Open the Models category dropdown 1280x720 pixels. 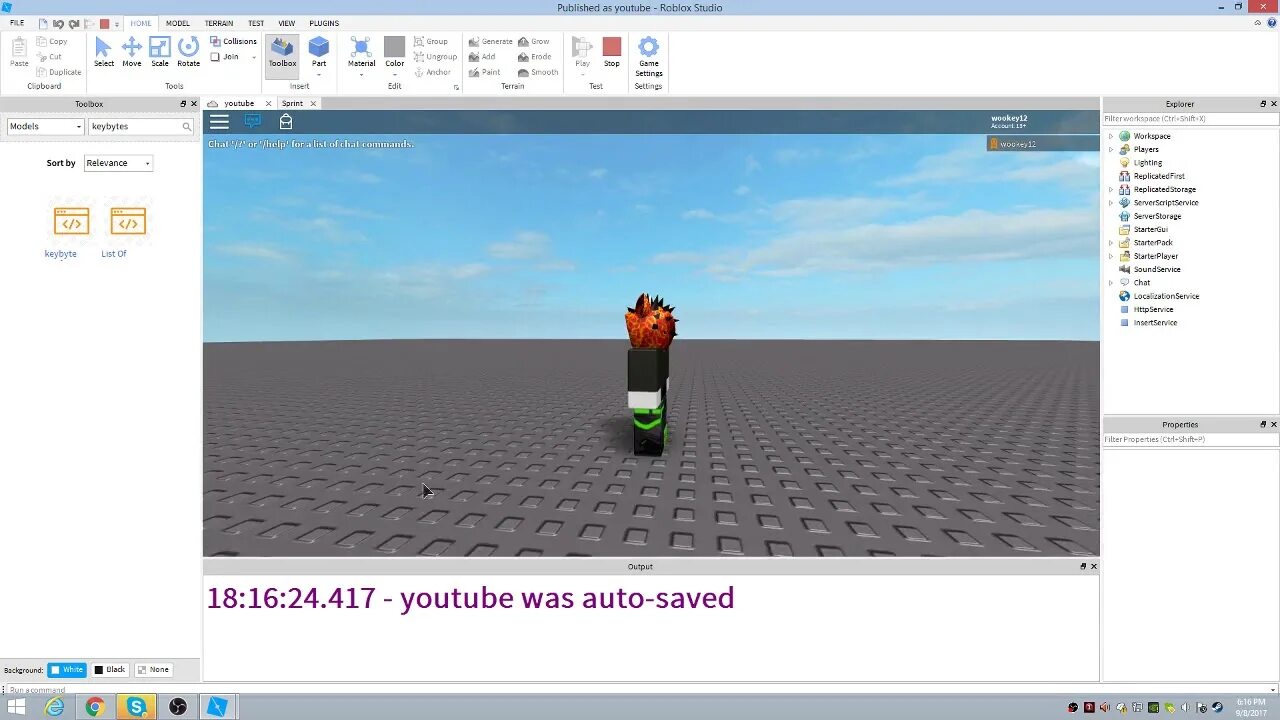[45, 127]
